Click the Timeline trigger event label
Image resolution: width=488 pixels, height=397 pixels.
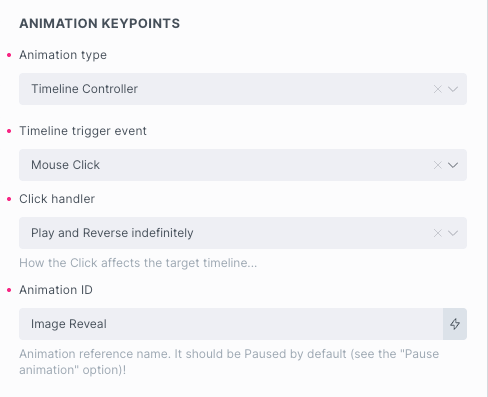[x=83, y=131]
